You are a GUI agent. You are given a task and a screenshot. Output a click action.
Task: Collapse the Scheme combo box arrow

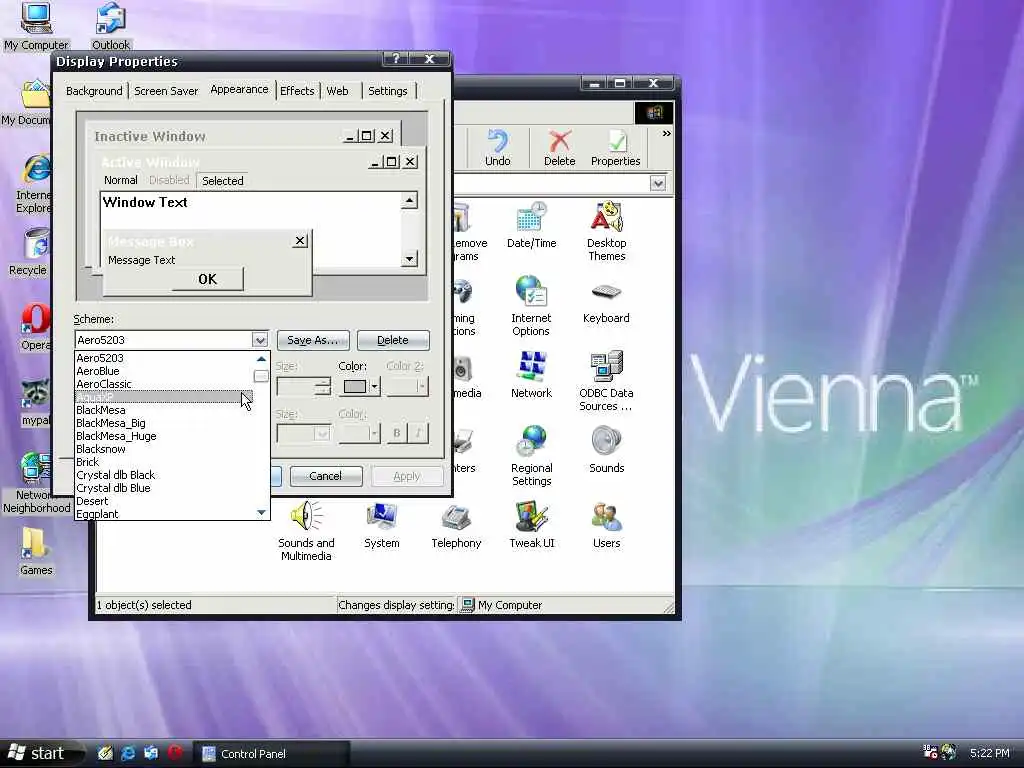pos(259,340)
